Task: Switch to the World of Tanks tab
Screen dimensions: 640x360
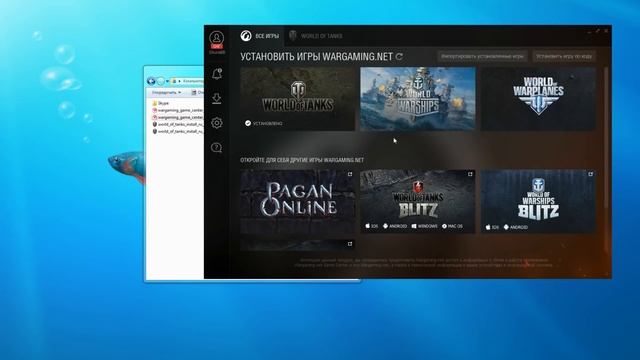Action: pos(316,36)
